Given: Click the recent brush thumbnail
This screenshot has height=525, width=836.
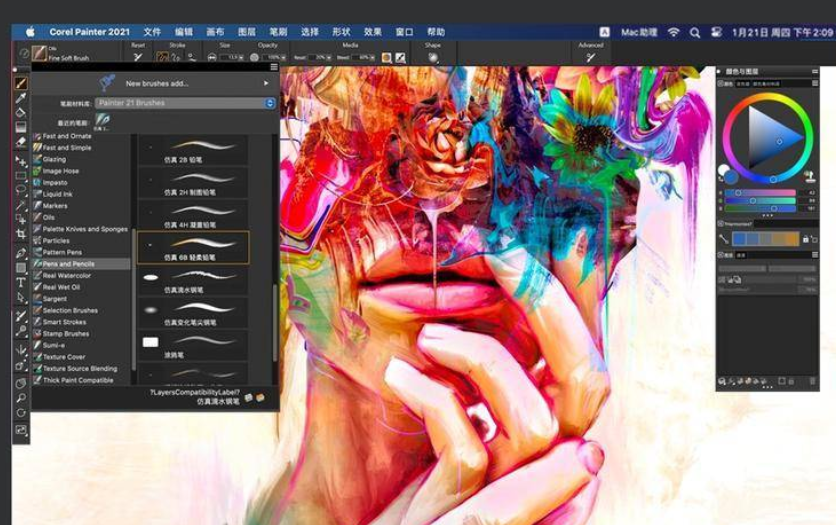Looking at the screenshot, I should (x=102, y=121).
